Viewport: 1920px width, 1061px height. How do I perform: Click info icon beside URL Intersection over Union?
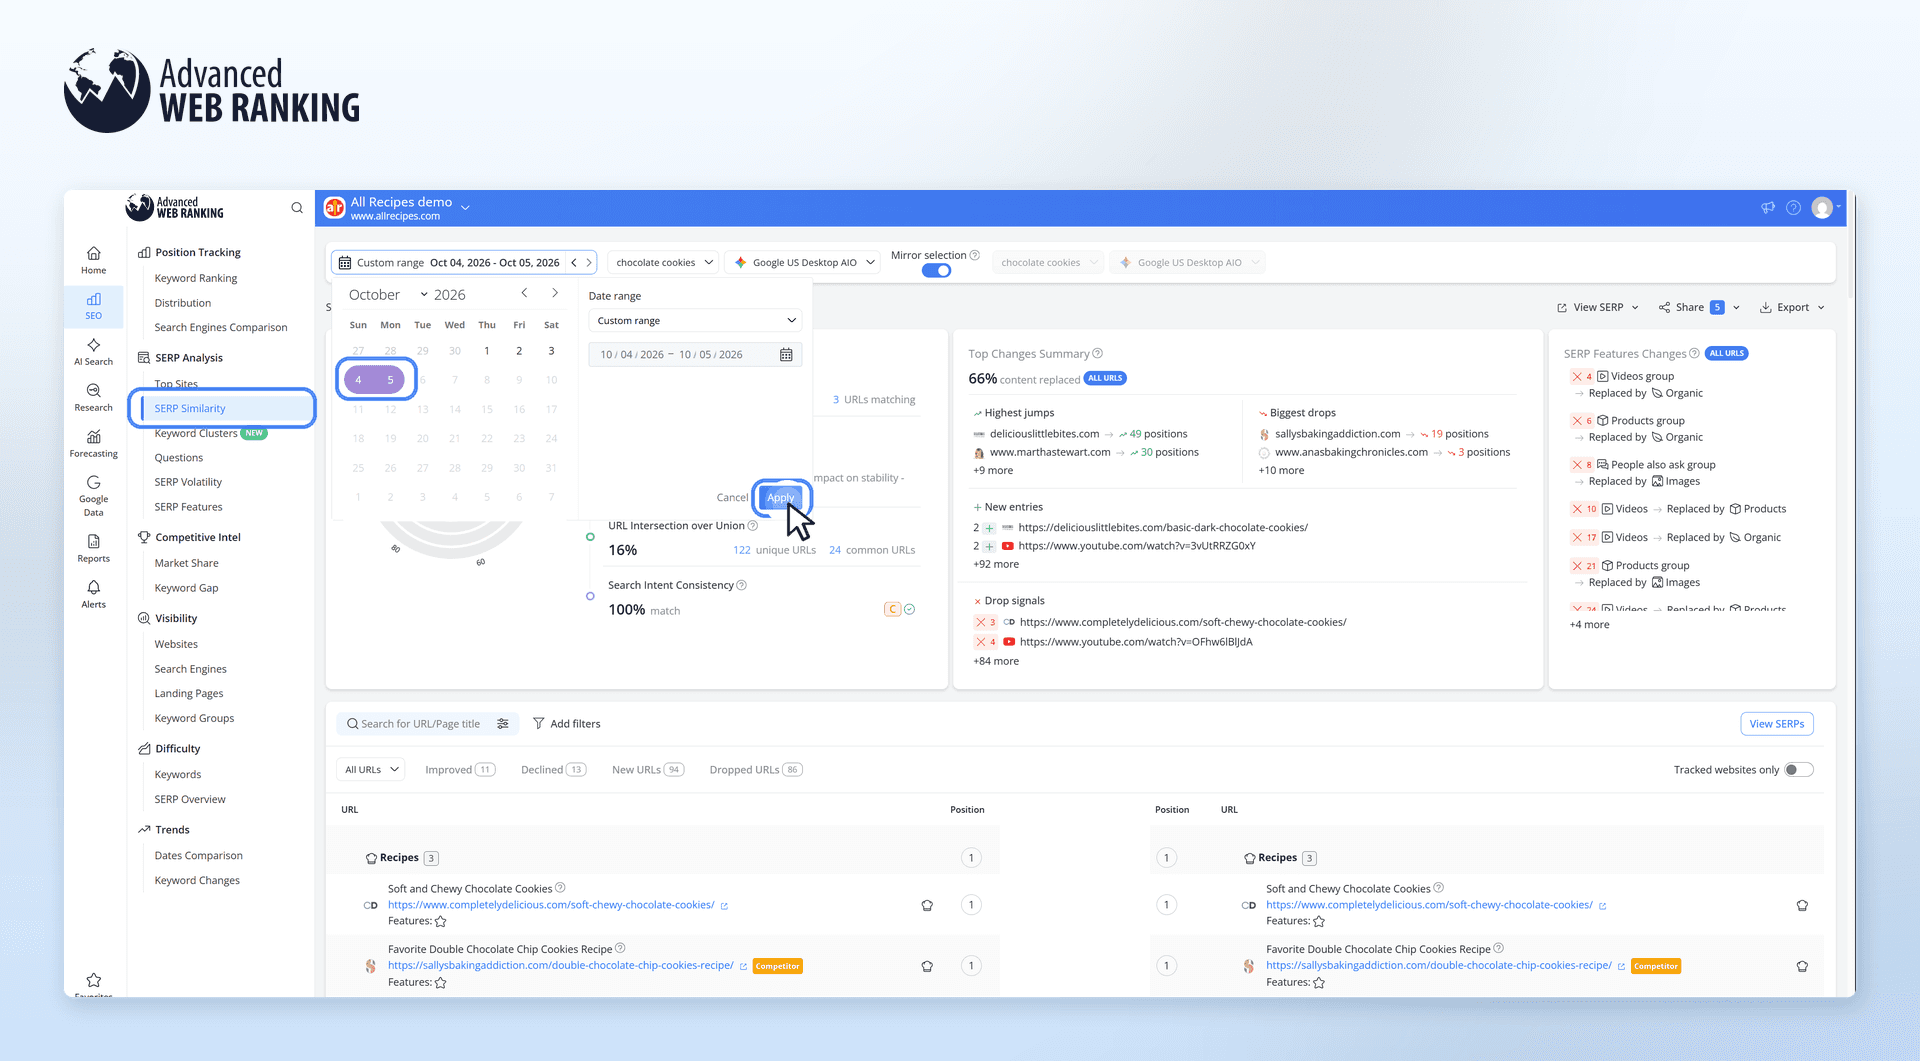[753, 525]
